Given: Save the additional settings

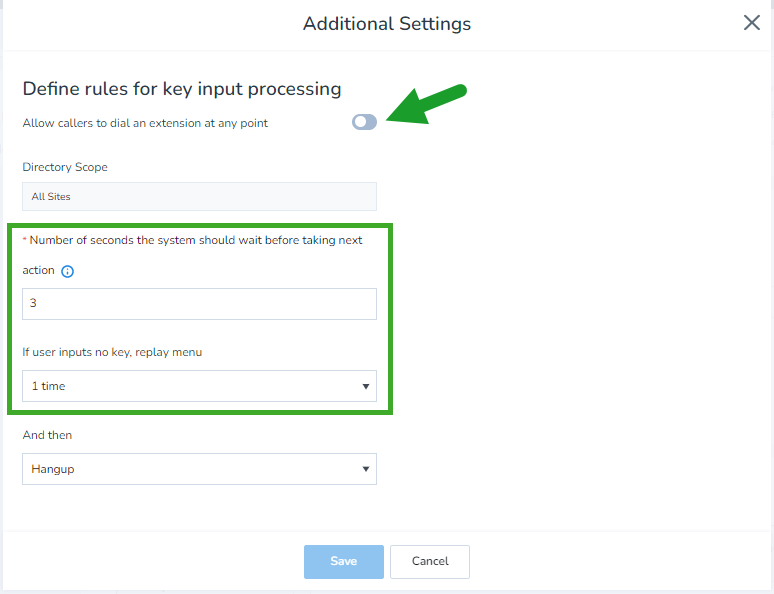Looking at the screenshot, I should pyautogui.click(x=344, y=561).
